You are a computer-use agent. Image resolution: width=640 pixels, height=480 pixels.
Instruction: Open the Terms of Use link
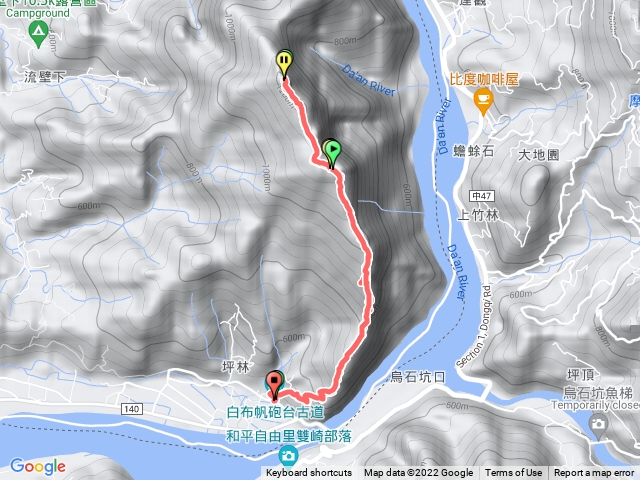pyautogui.click(x=513, y=473)
